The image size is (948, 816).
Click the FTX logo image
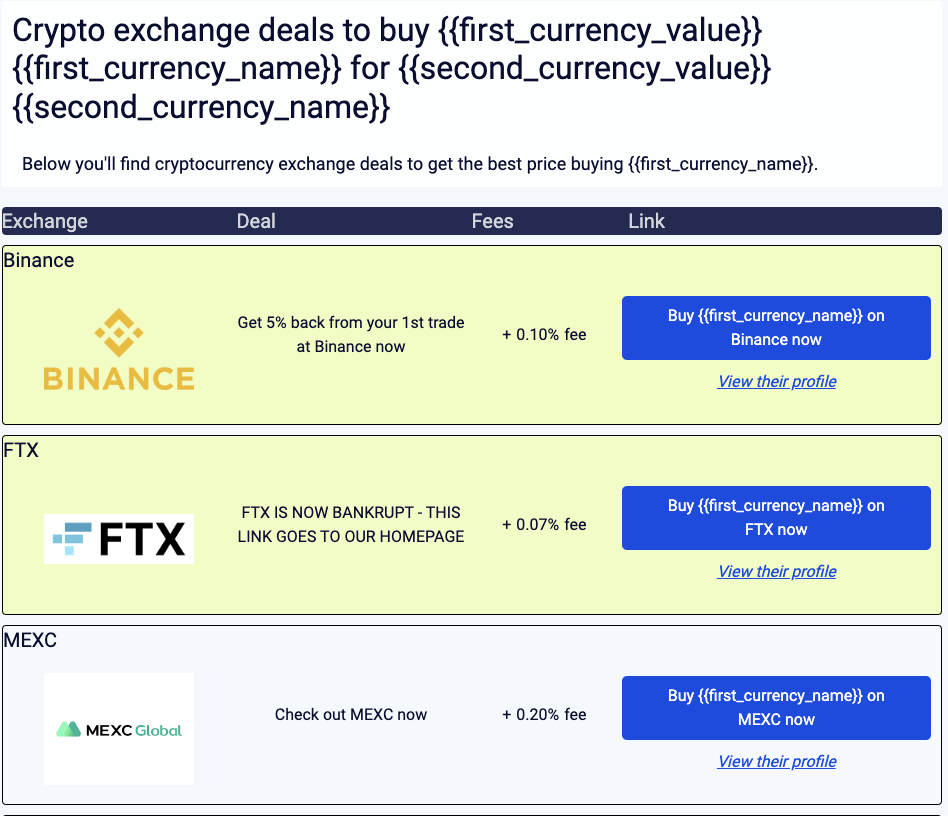(x=118, y=539)
